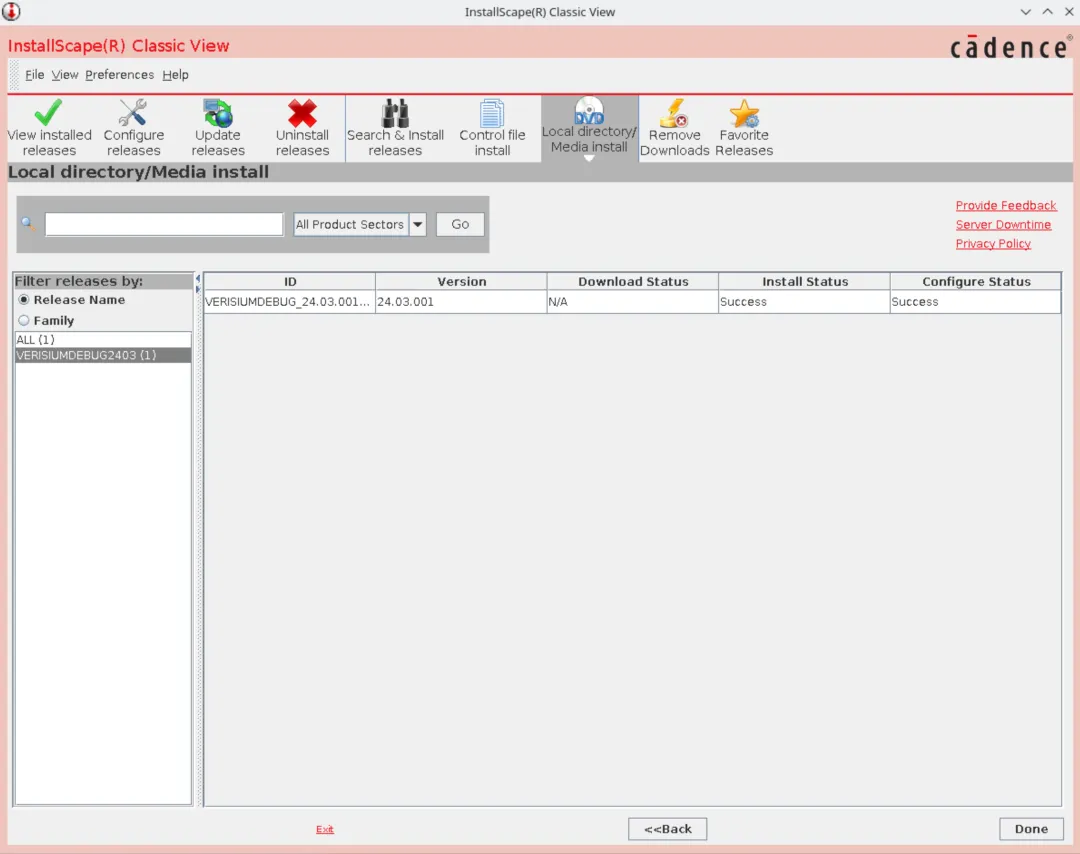This screenshot has width=1080, height=854.
Task: Sort by the Version column header
Action: (461, 281)
